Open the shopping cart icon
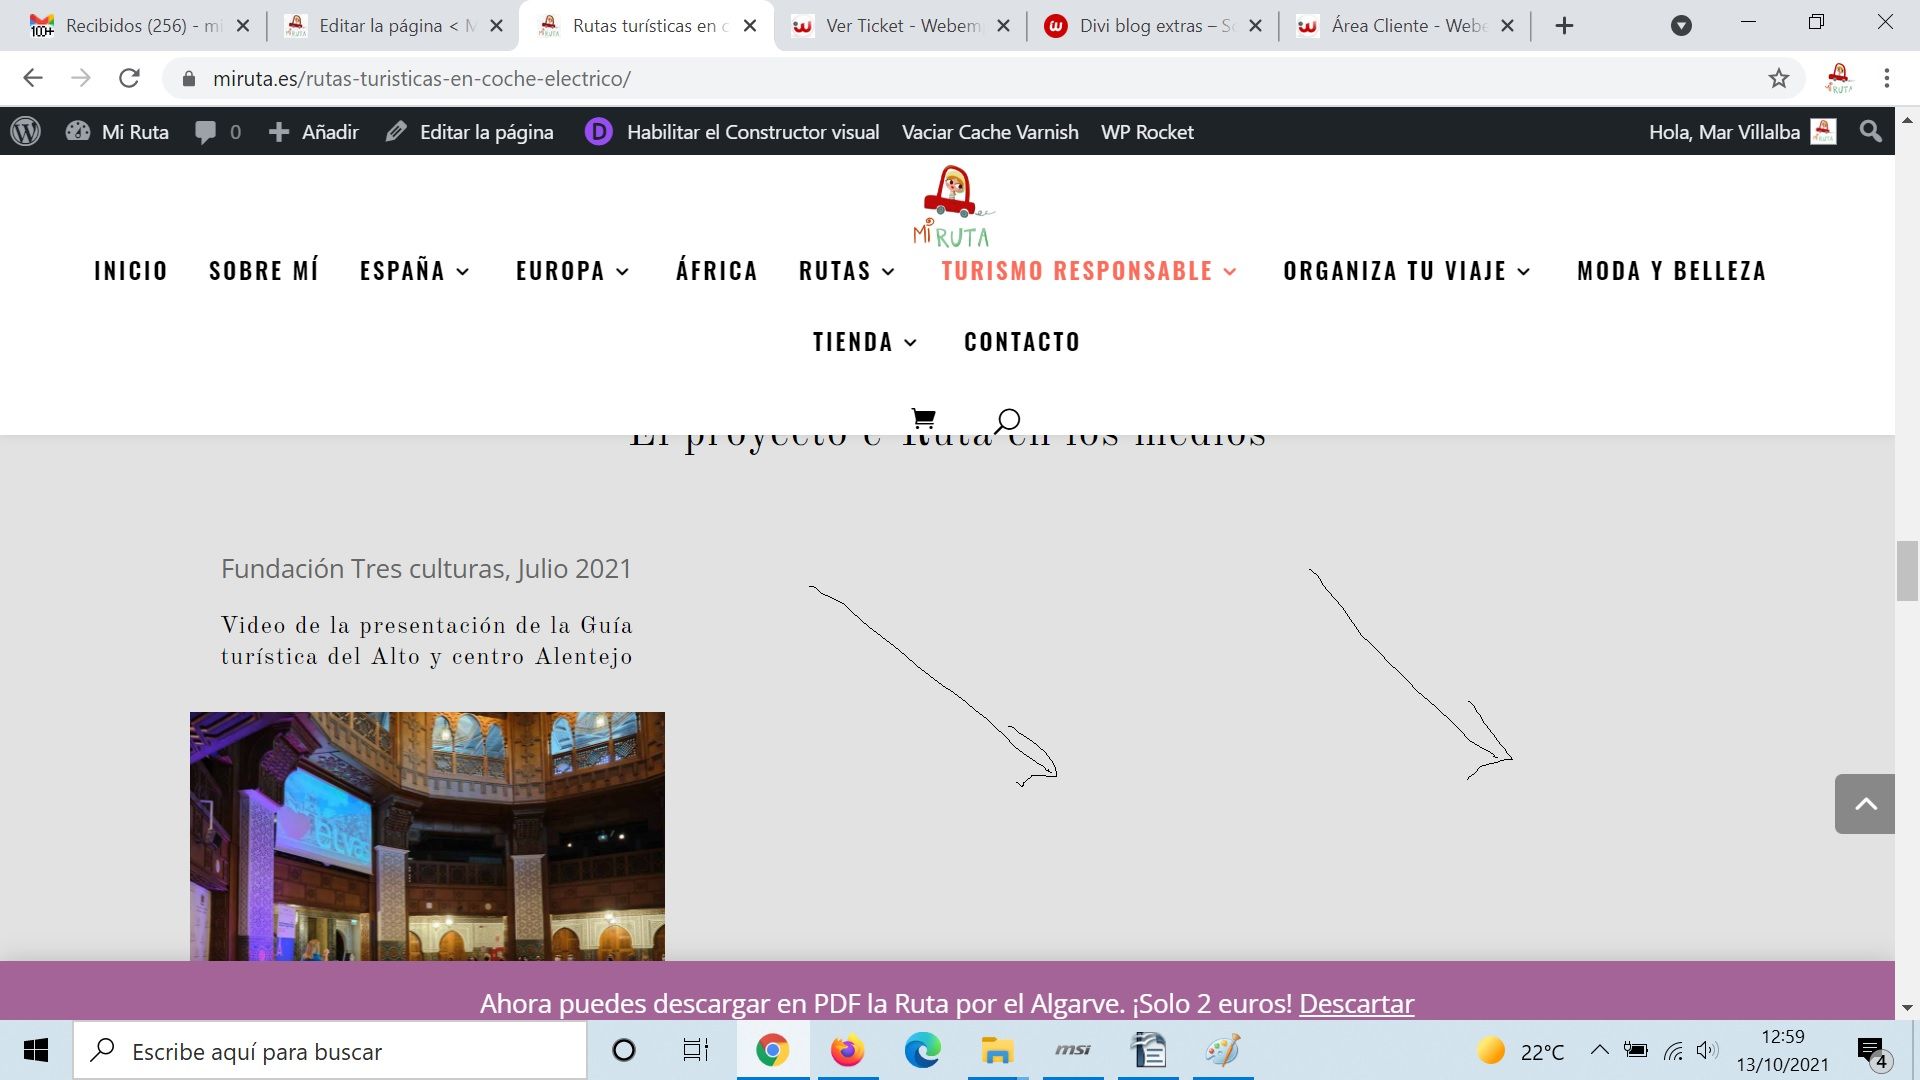1920x1080 pixels. 923,419
